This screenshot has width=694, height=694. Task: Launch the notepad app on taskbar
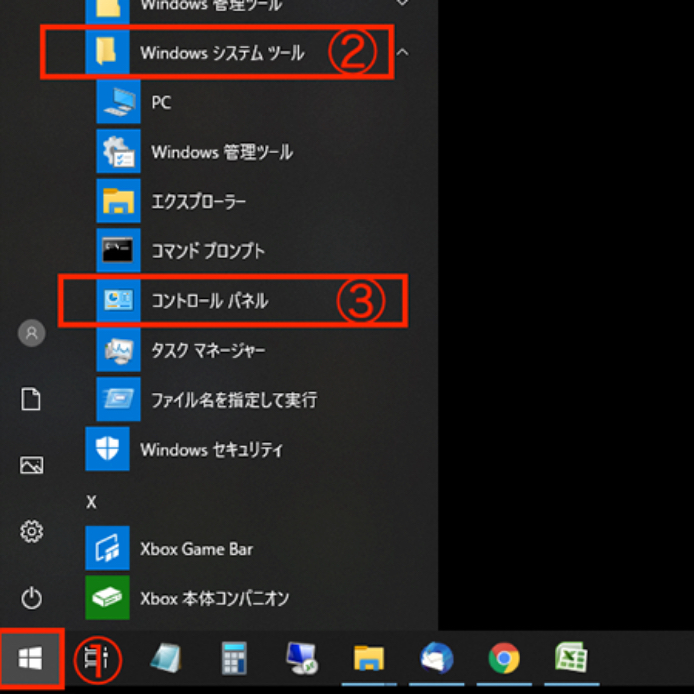(166, 658)
